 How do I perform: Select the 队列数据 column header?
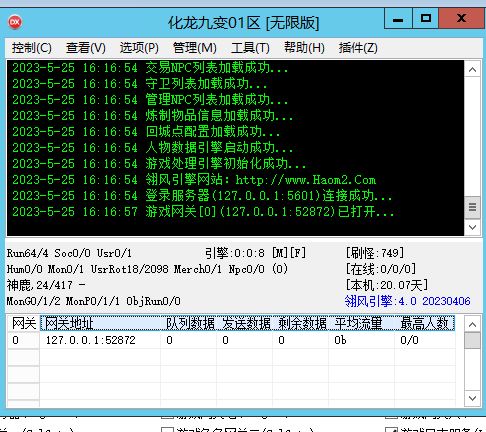pyautogui.click(x=189, y=323)
